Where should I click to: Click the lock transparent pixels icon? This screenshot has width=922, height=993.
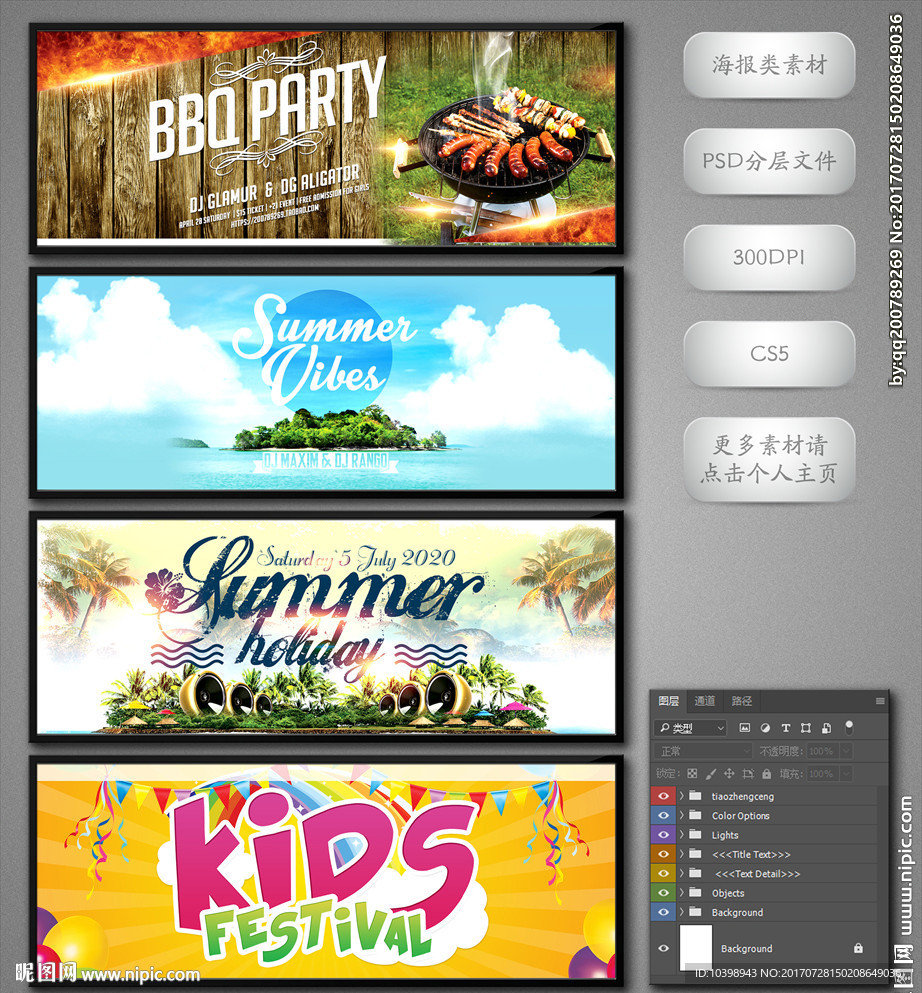(692, 774)
